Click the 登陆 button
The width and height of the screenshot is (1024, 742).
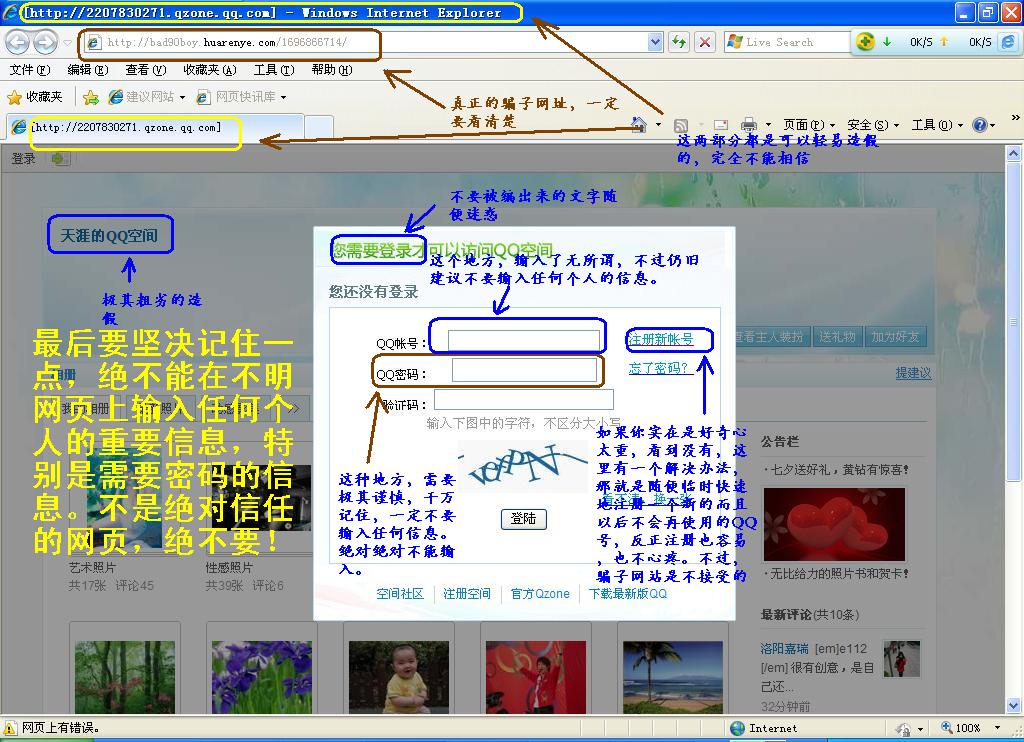[524, 519]
